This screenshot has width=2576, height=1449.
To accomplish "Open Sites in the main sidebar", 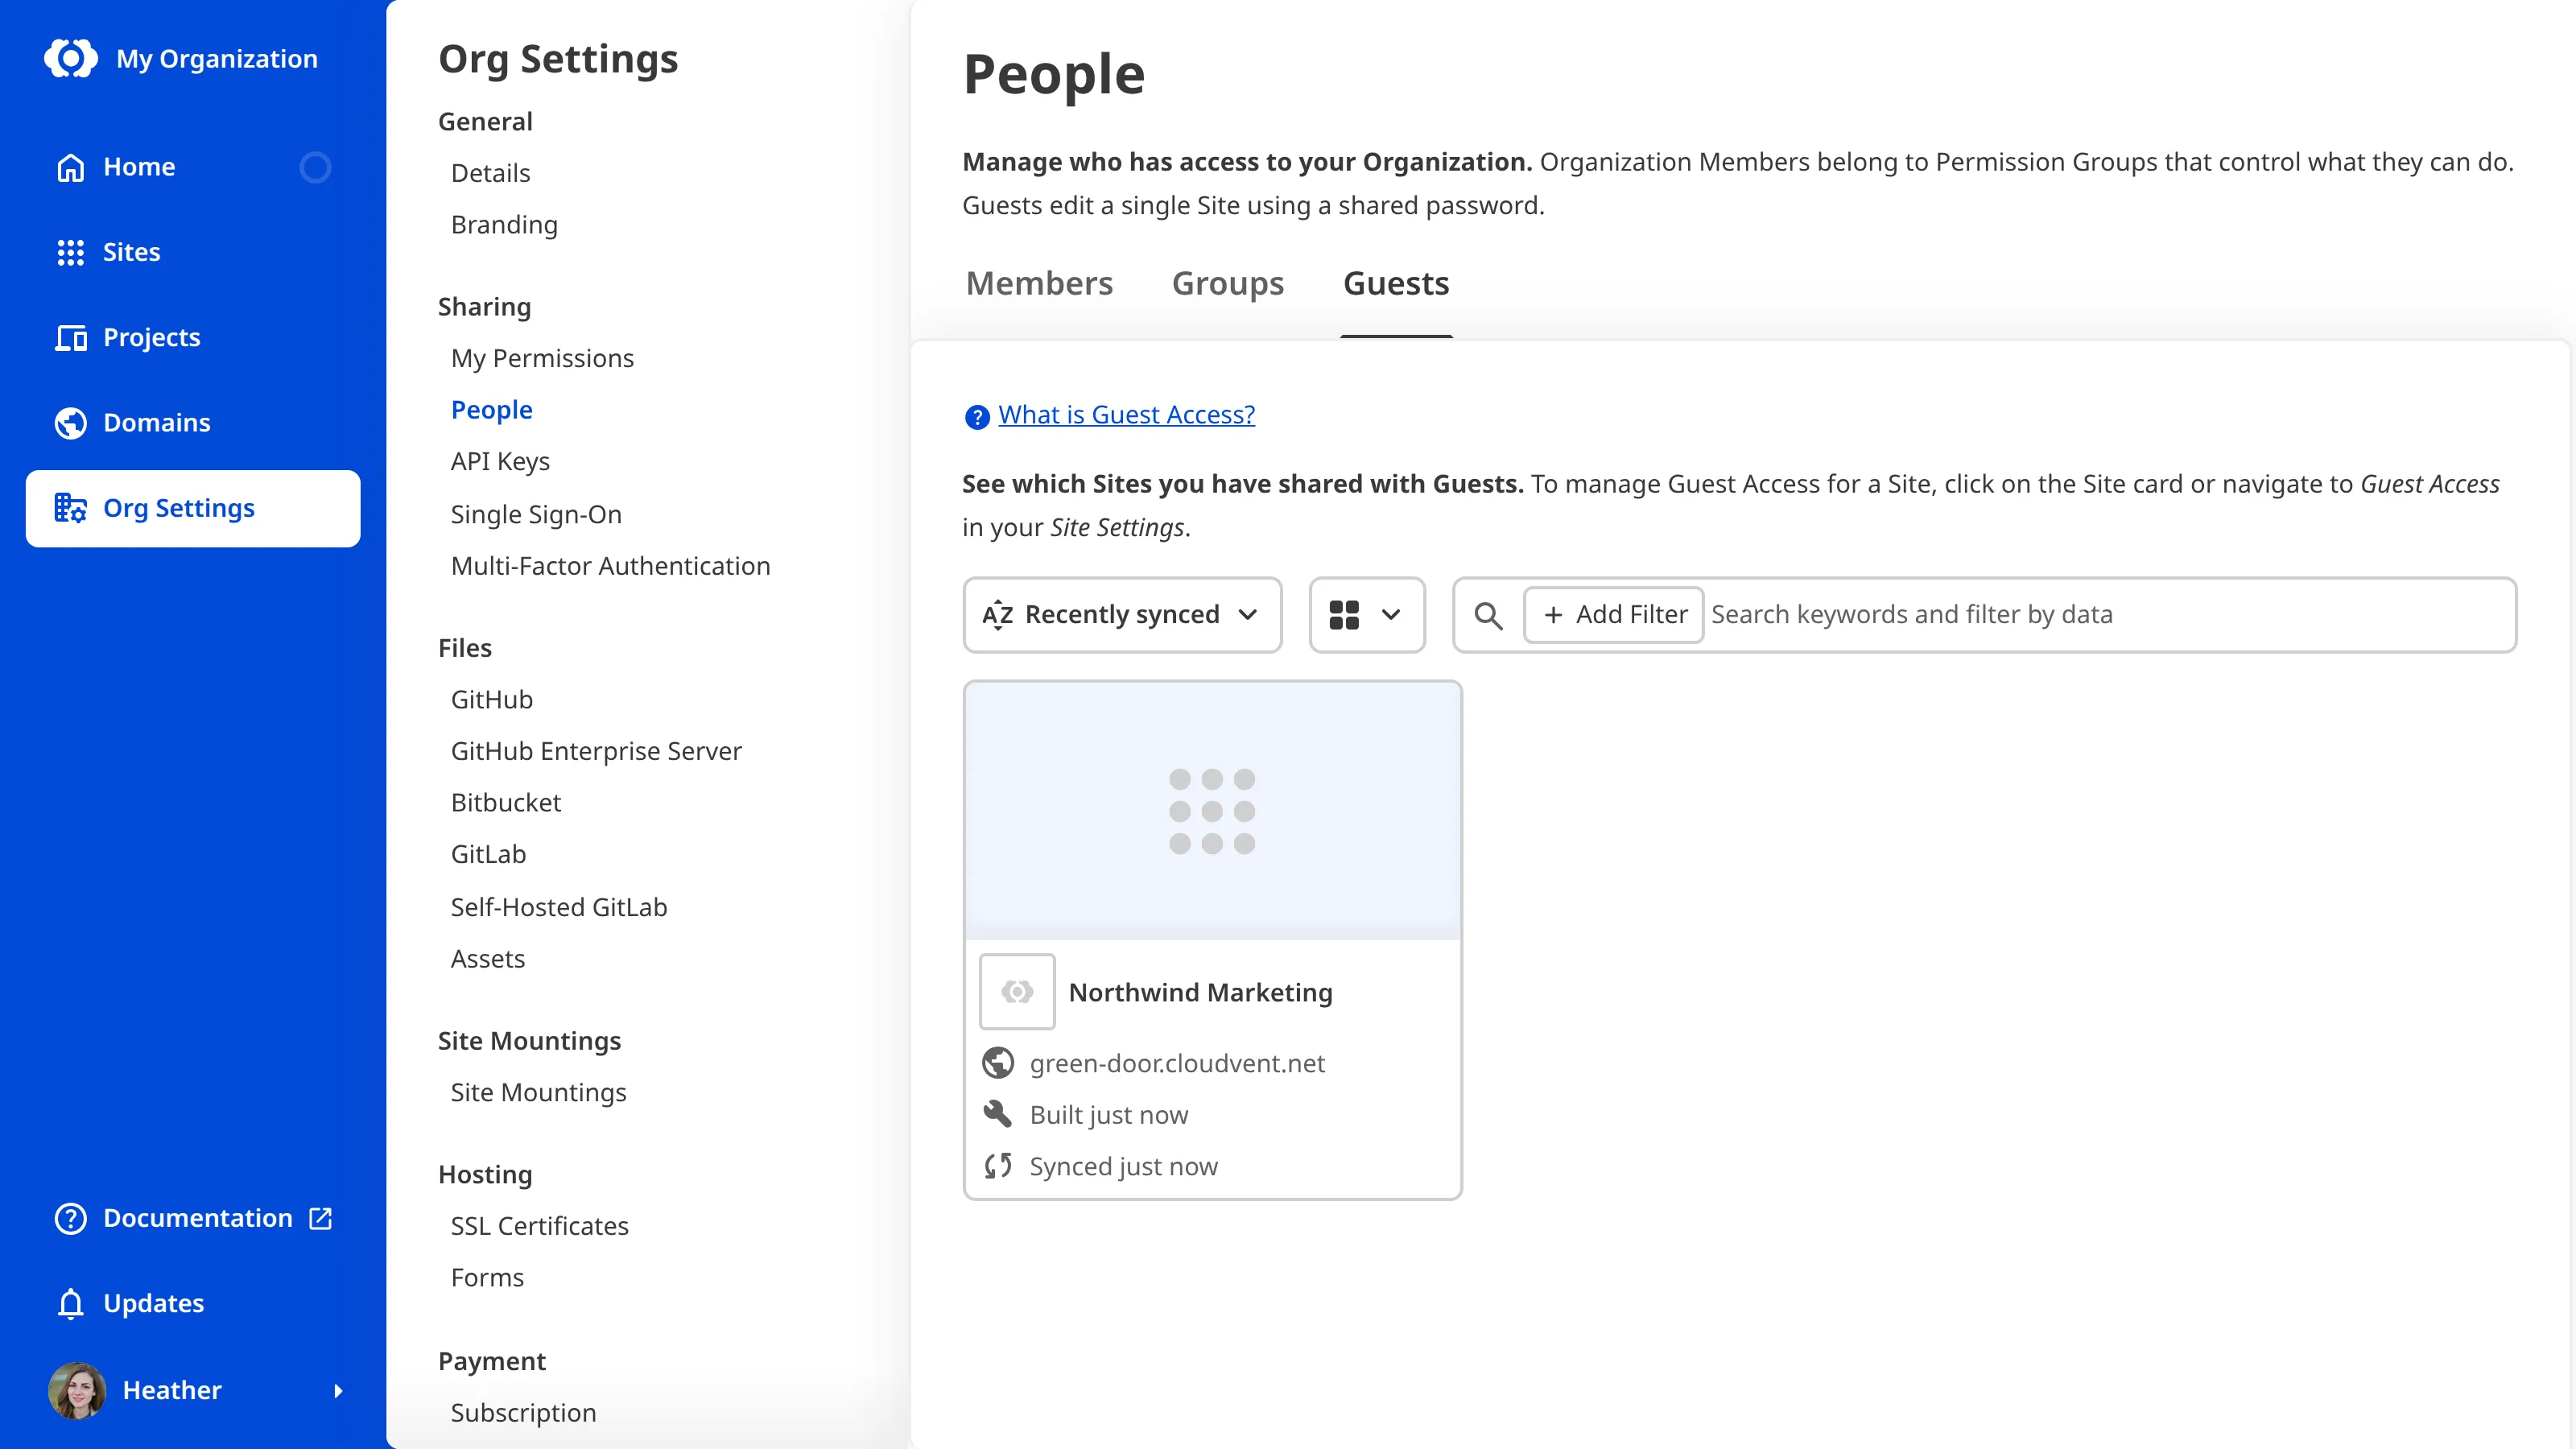I will [x=193, y=252].
